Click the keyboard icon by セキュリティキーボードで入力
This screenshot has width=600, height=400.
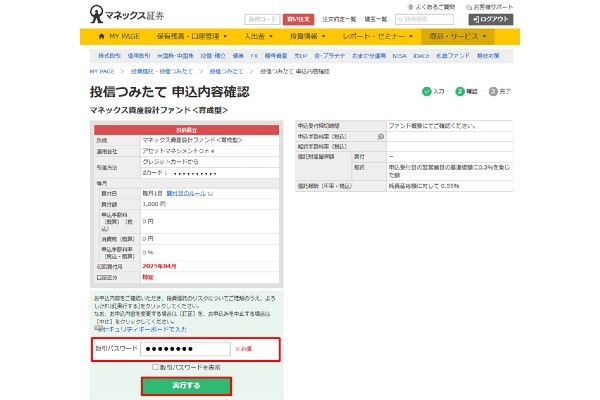(x=98, y=329)
